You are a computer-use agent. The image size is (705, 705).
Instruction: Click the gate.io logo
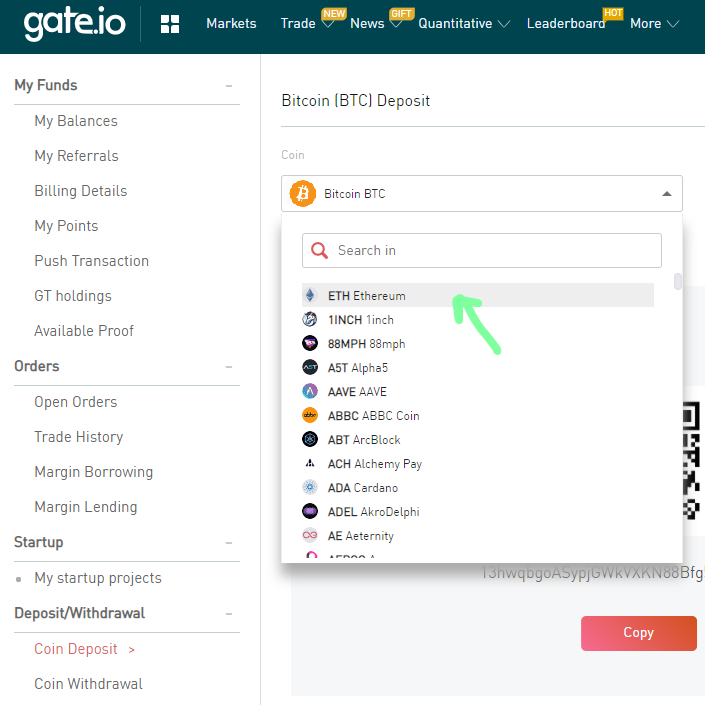tap(75, 23)
